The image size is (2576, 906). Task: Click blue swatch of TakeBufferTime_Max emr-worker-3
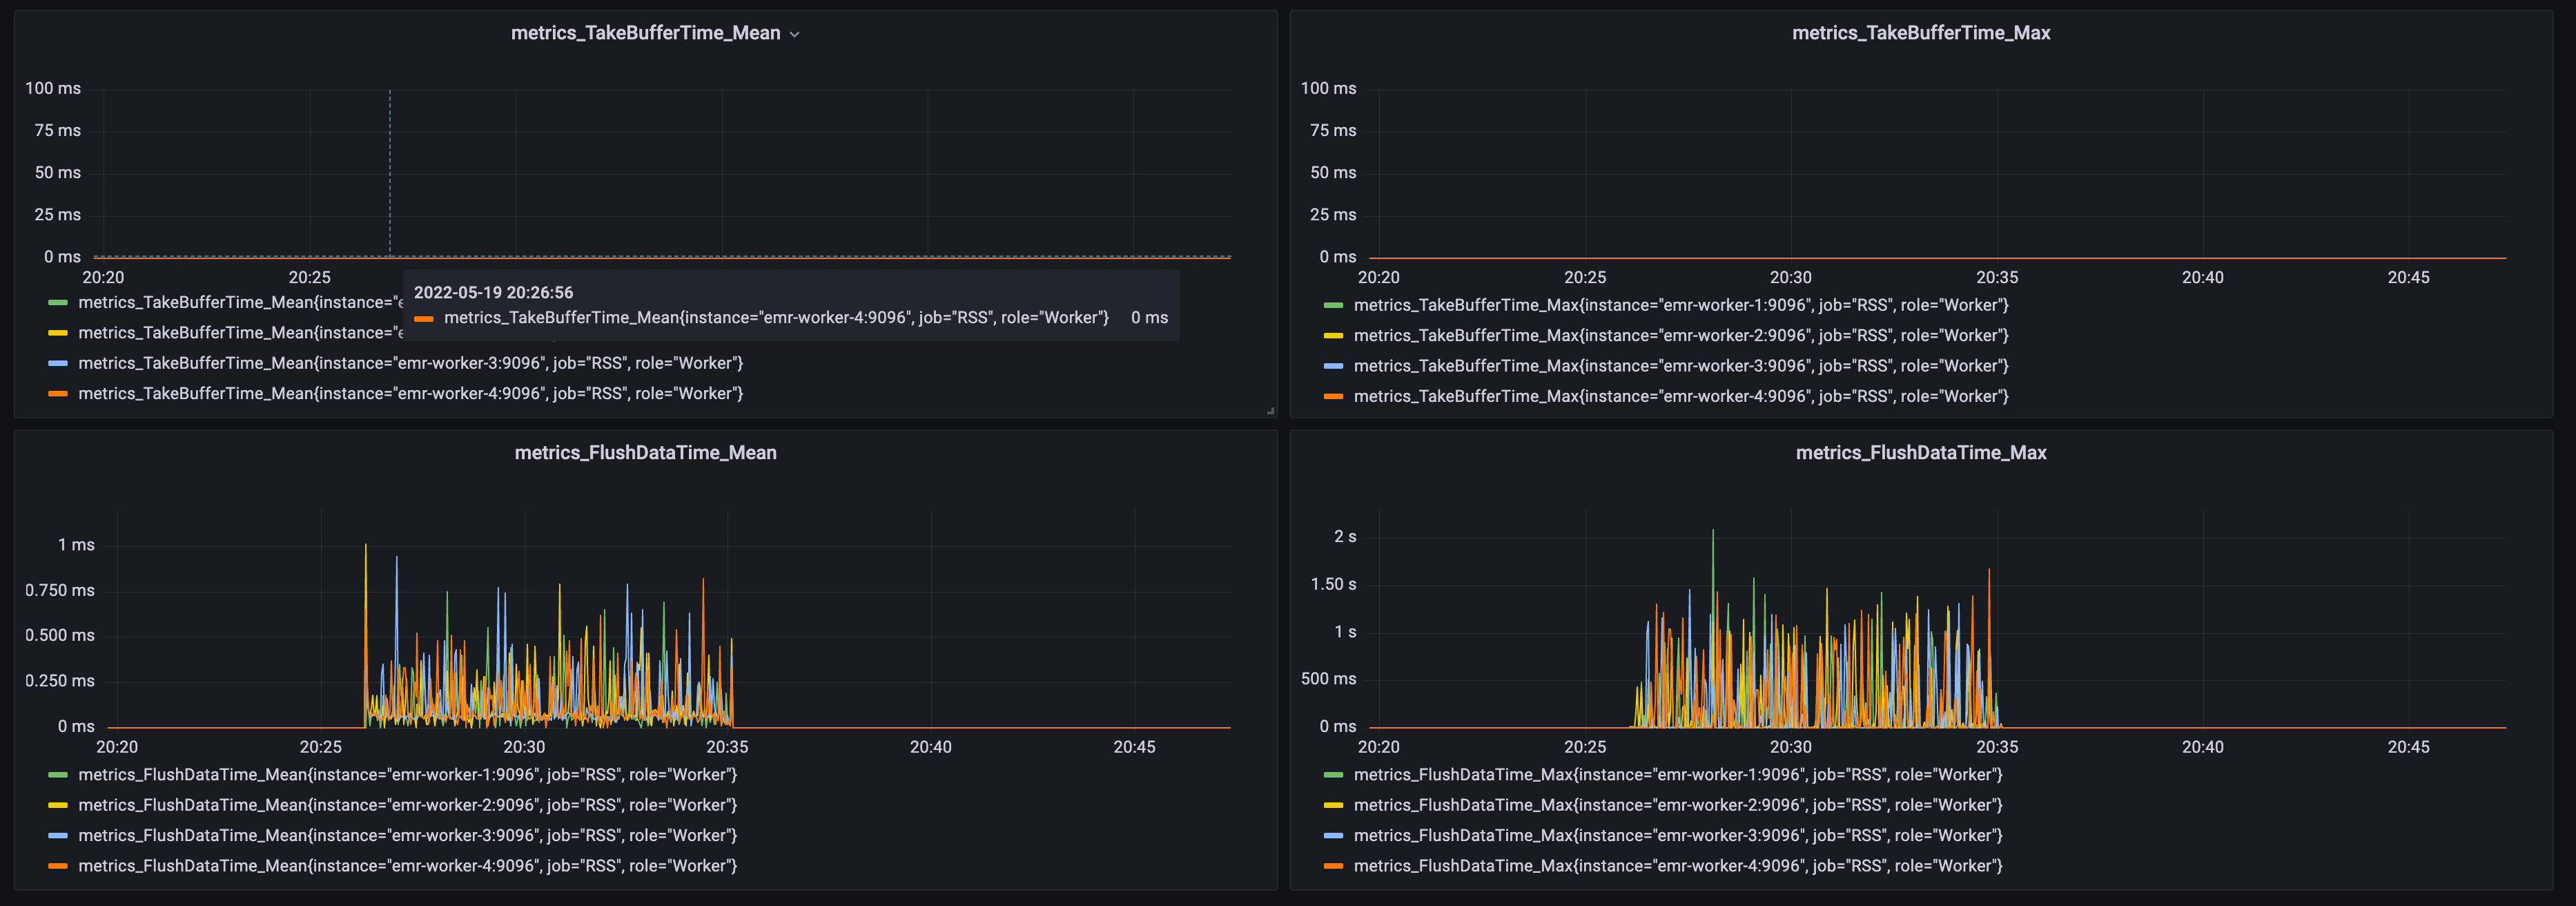pos(1333,366)
